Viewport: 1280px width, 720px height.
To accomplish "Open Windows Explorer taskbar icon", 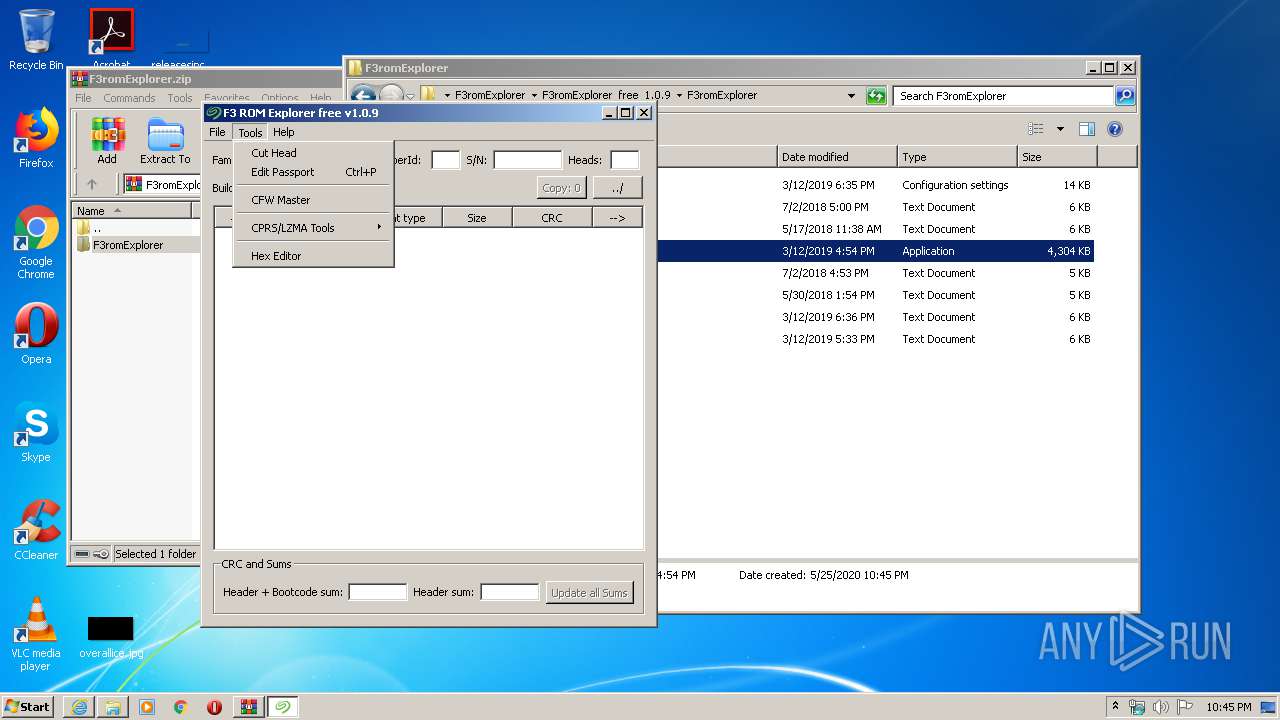I will tap(113, 707).
